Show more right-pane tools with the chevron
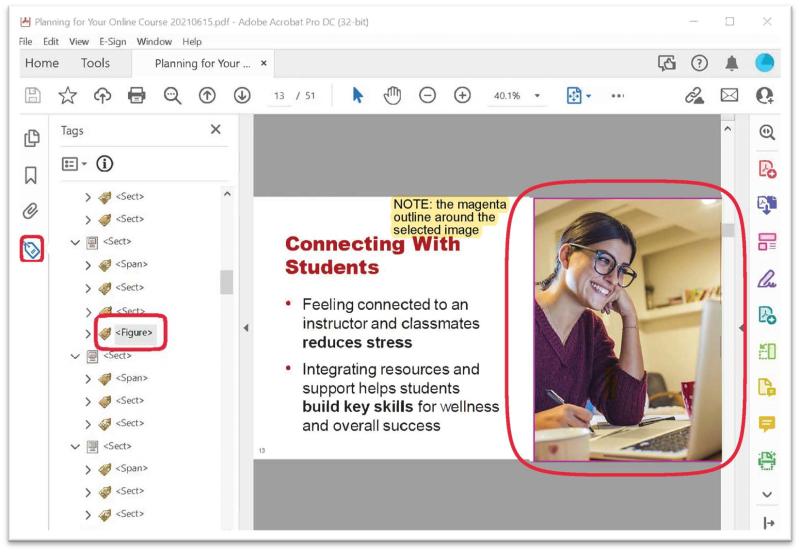Viewport: 800px width, 552px height. tap(767, 494)
